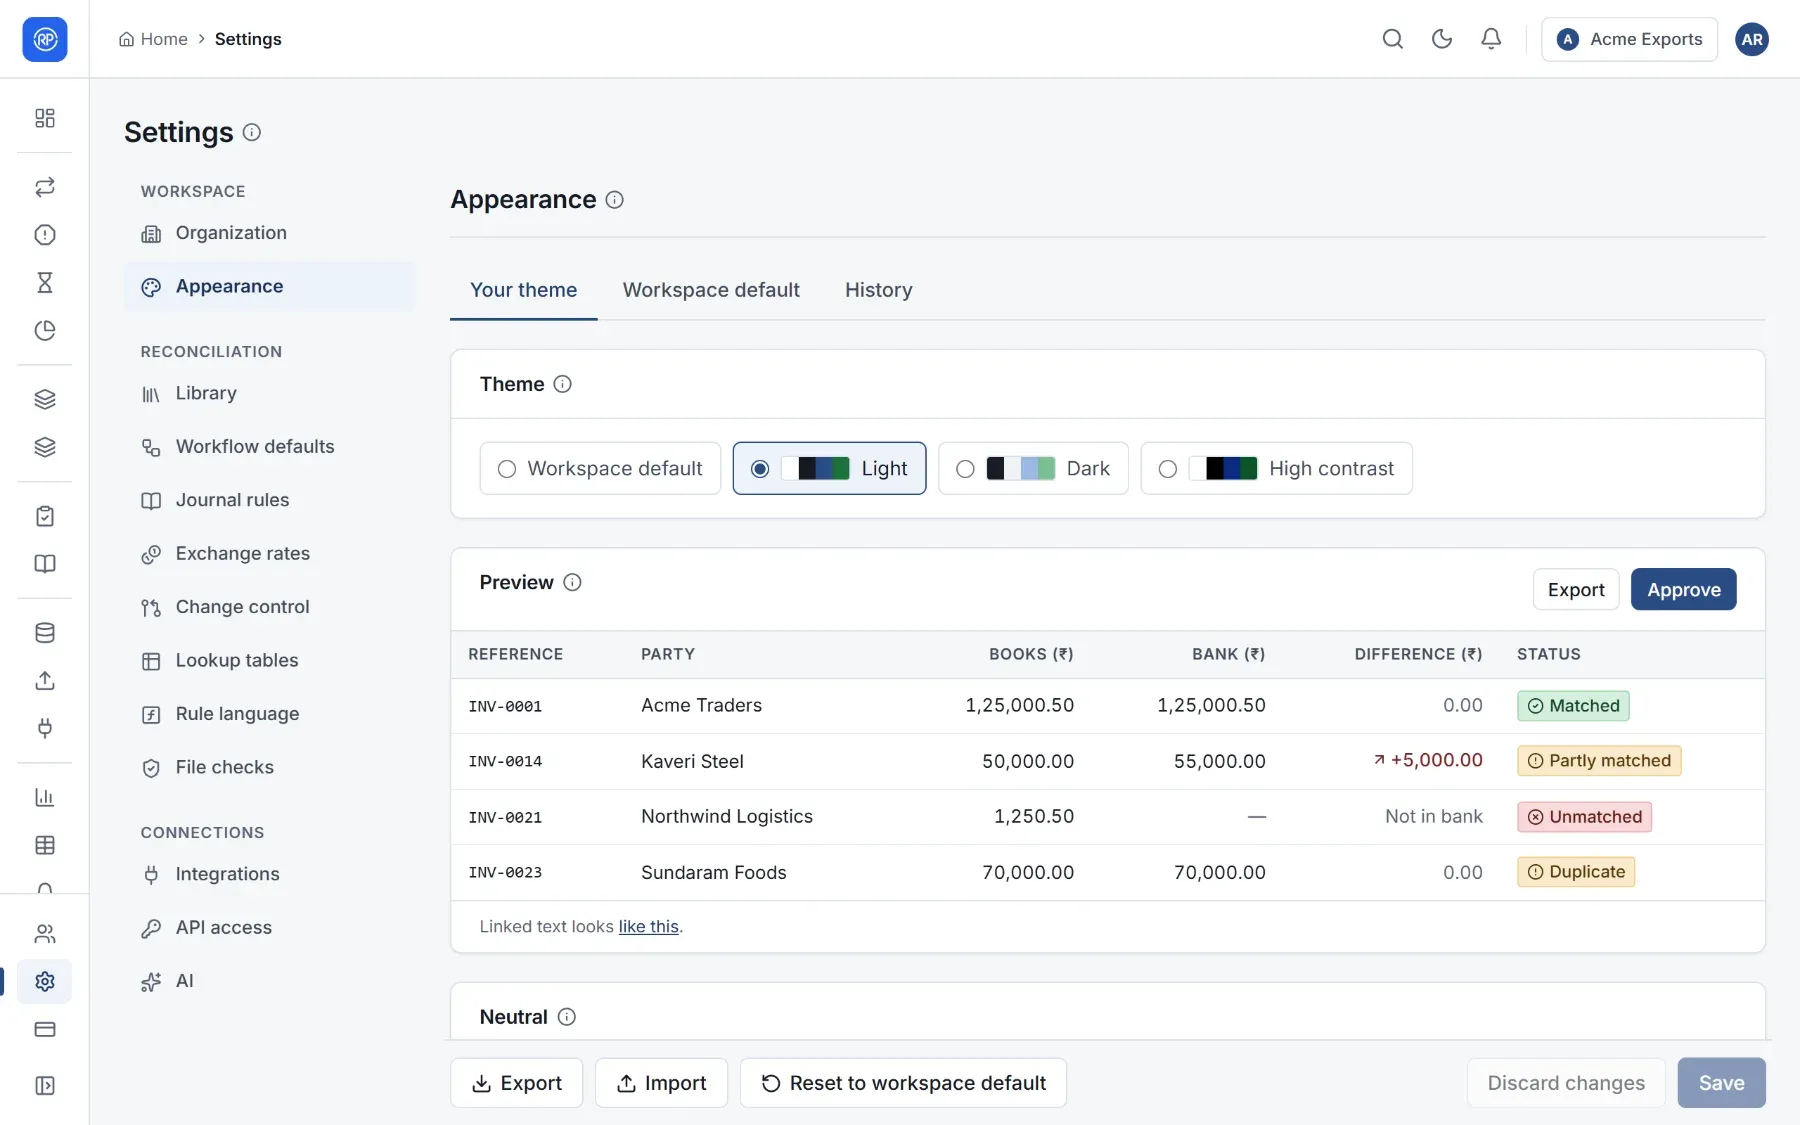Viewport: 1800px width, 1125px height.
Task: Click the Save button
Action: (1721, 1083)
